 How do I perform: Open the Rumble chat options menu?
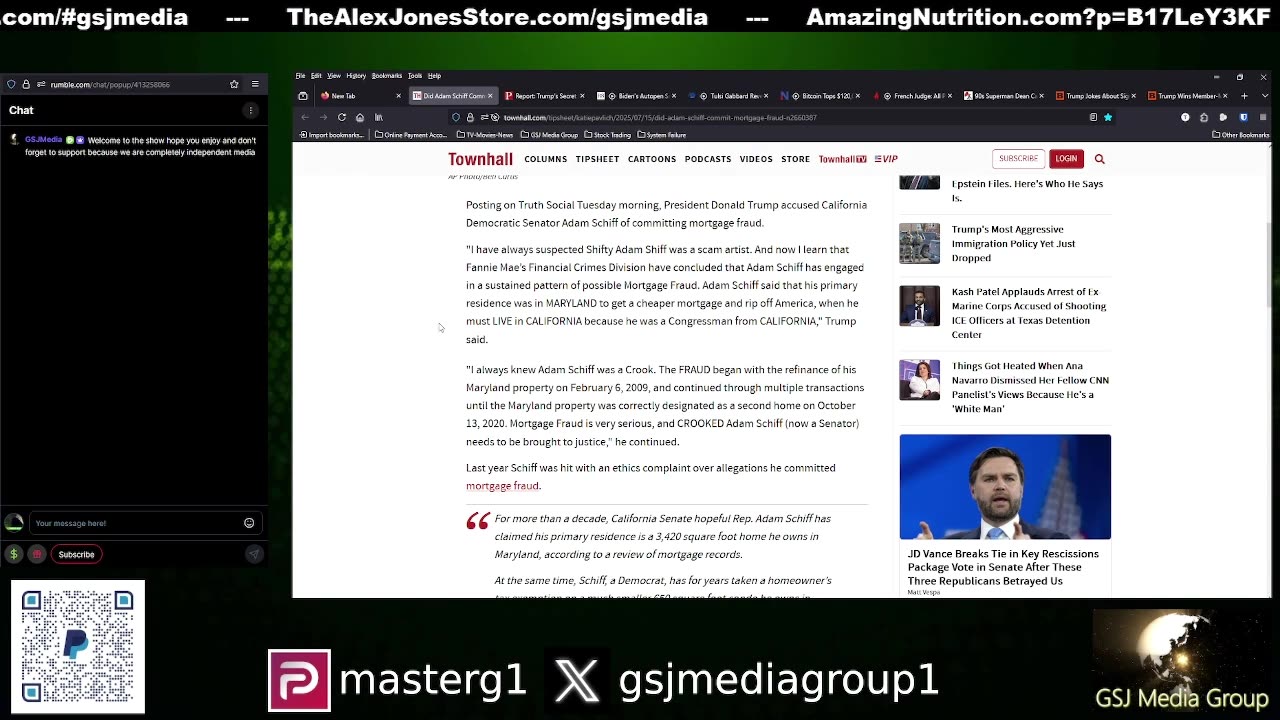tap(250, 110)
